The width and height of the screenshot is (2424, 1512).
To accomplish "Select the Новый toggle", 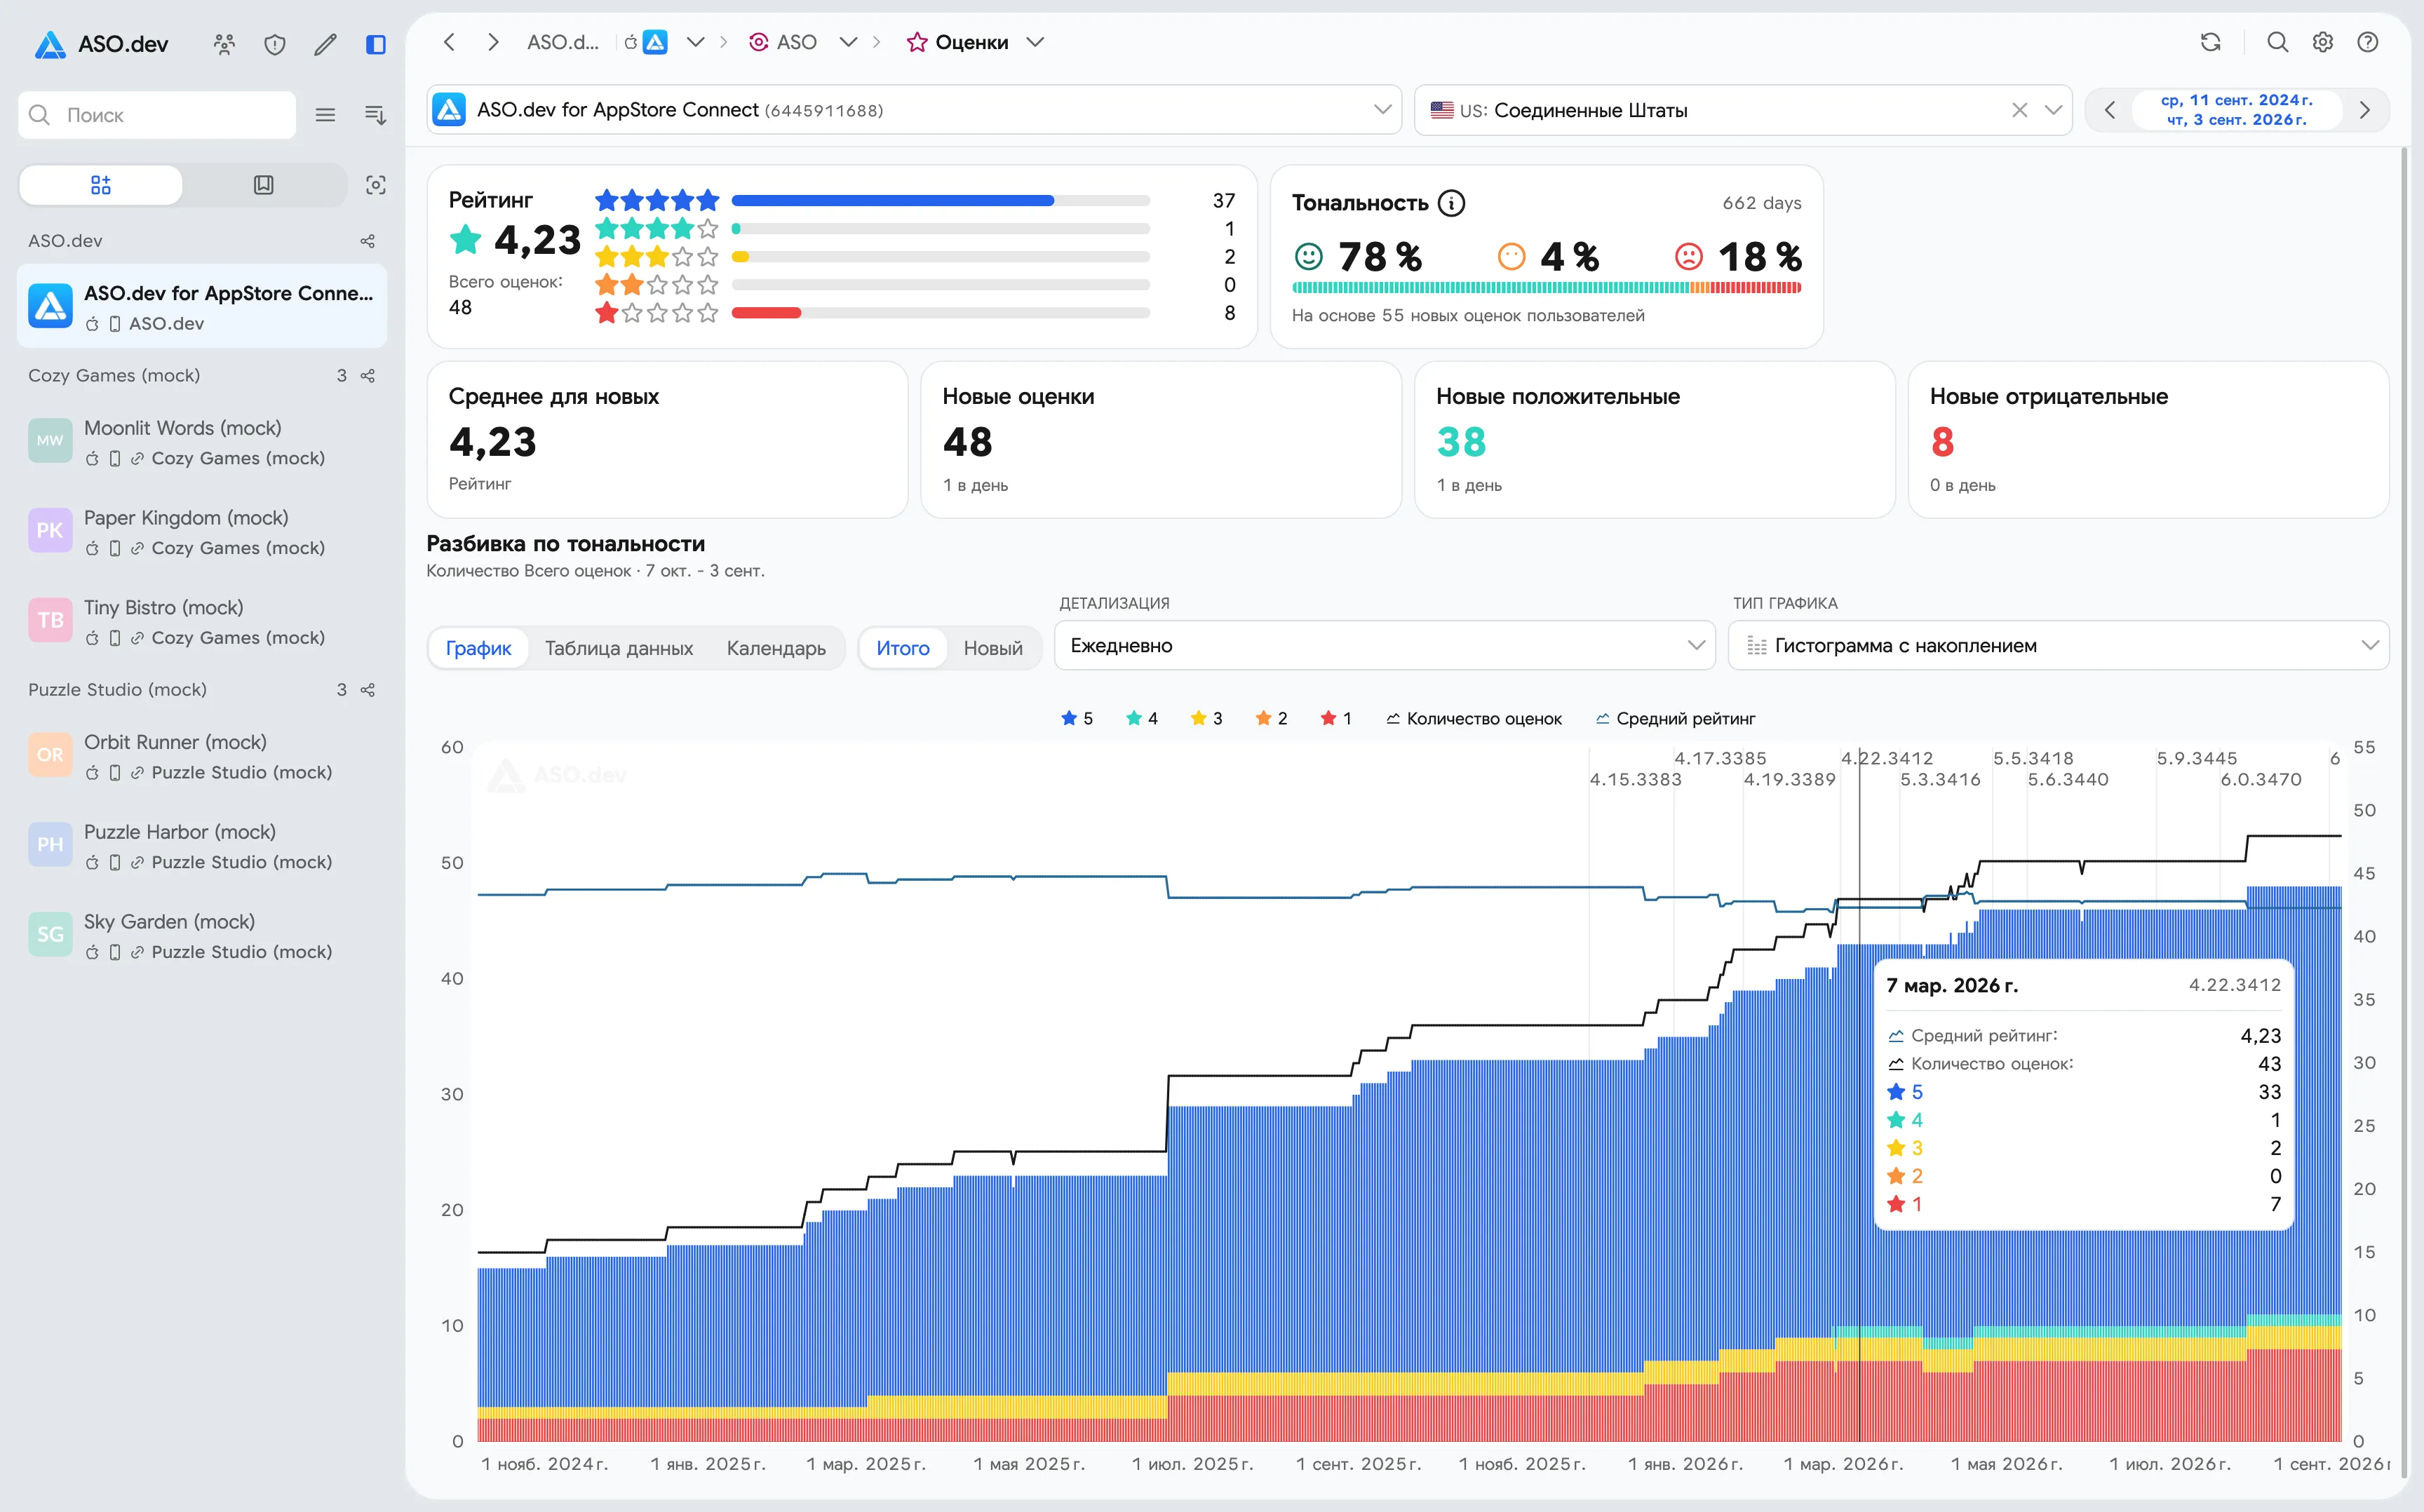I will point(993,648).
